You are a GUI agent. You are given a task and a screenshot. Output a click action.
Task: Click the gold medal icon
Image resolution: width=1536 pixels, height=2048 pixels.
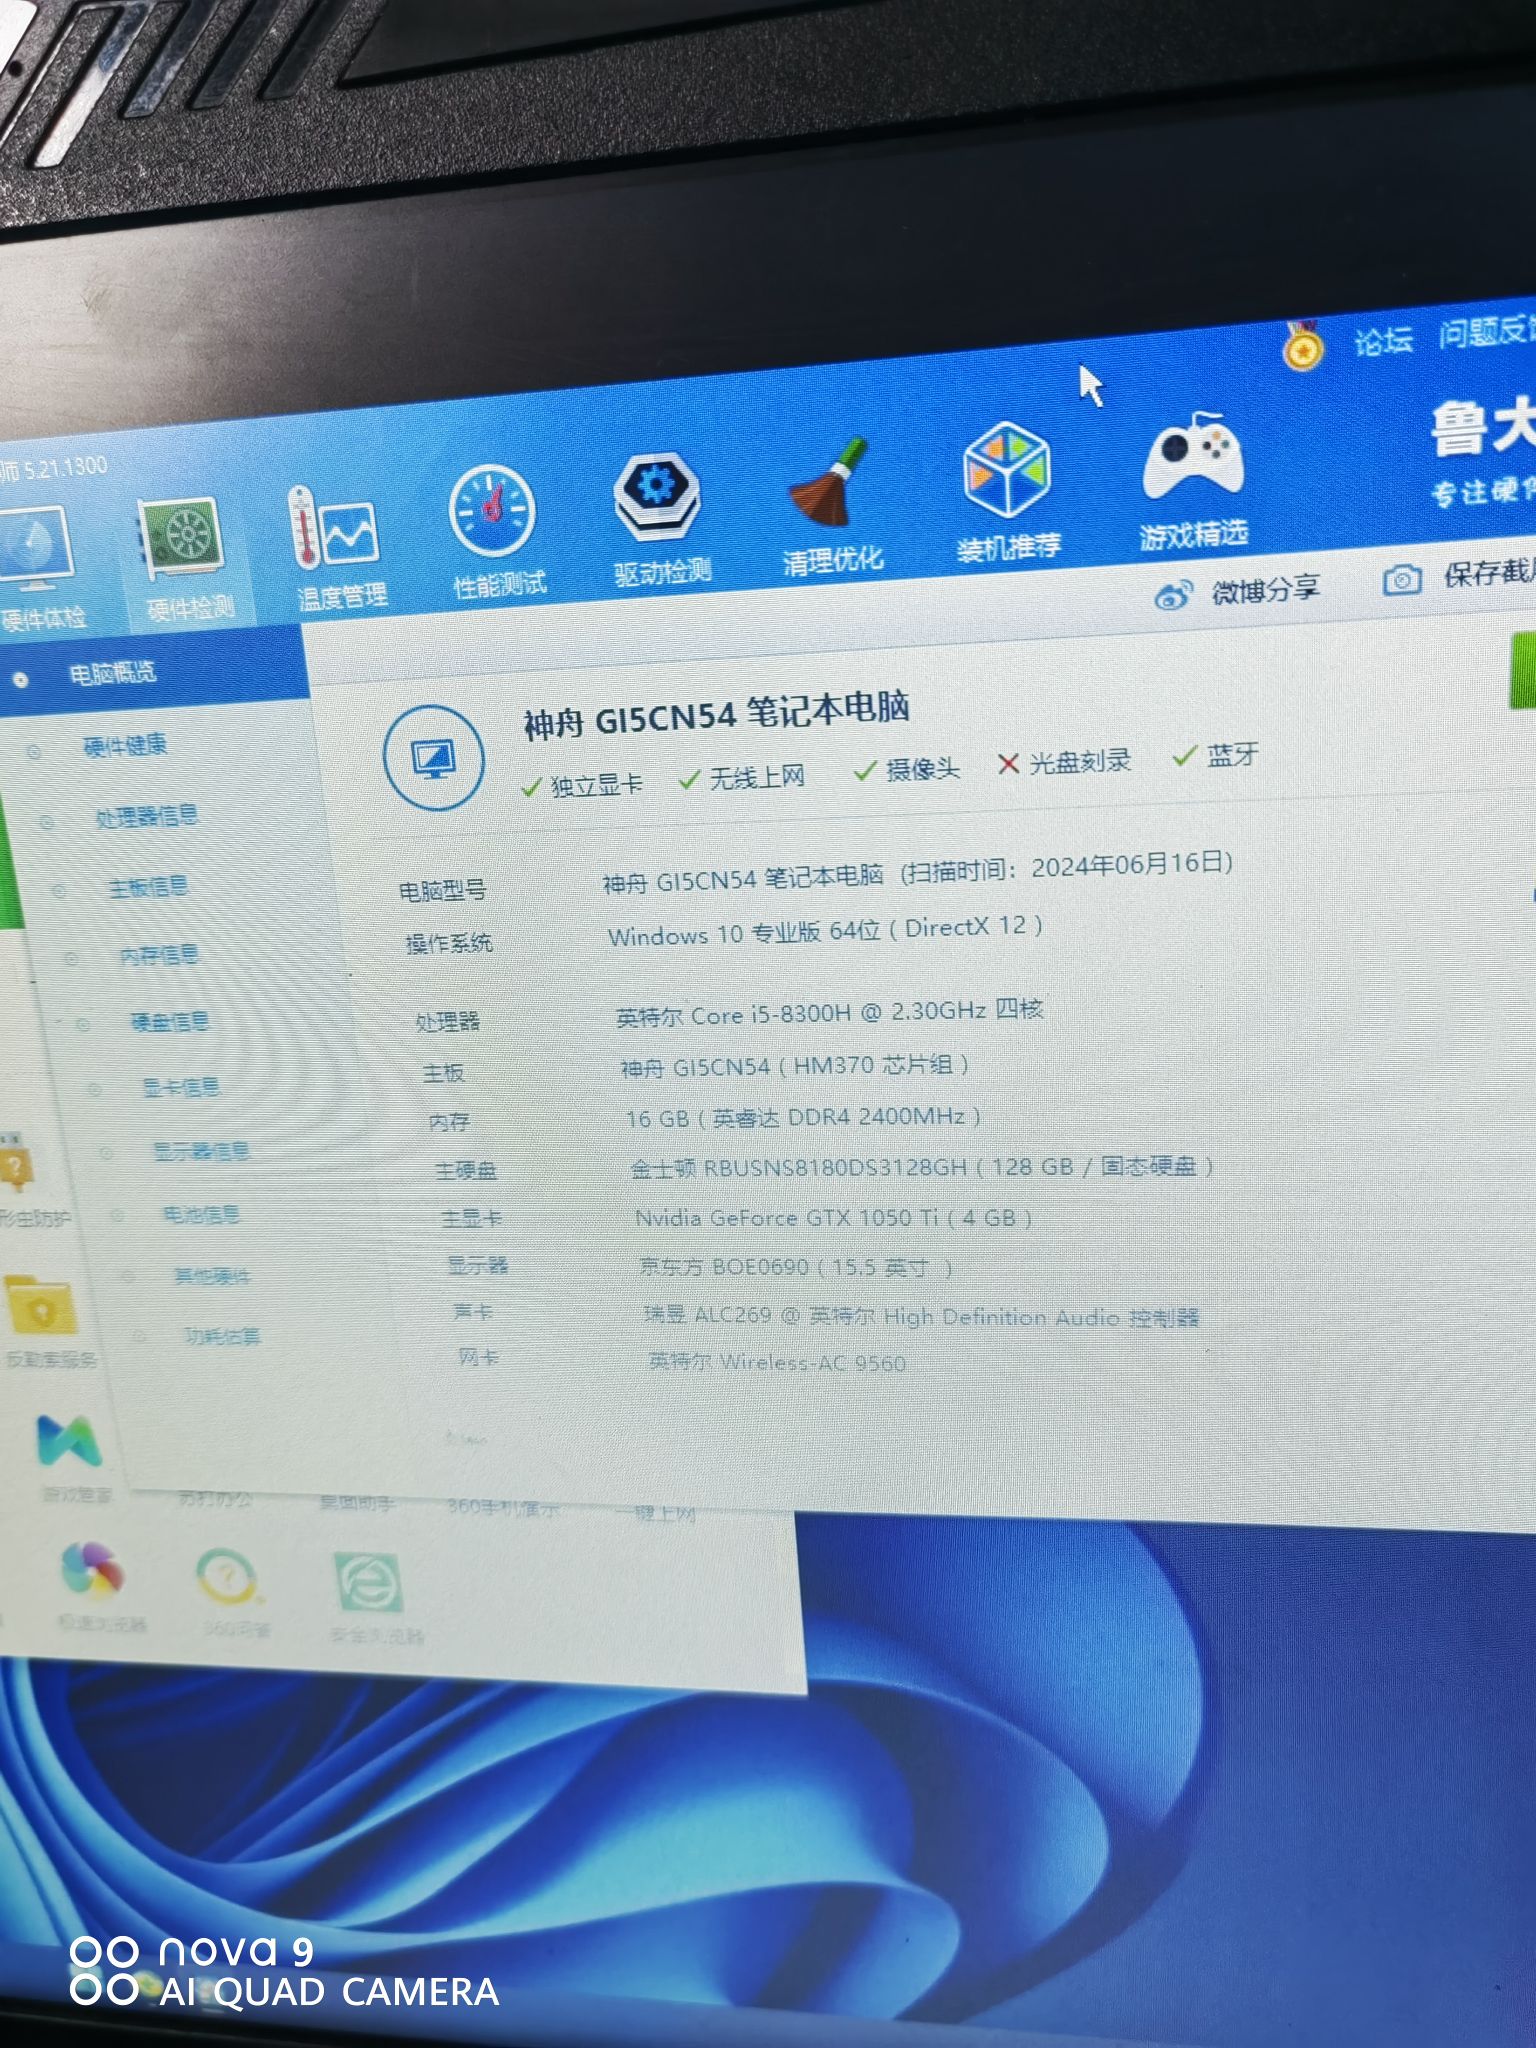(1302, 345)
